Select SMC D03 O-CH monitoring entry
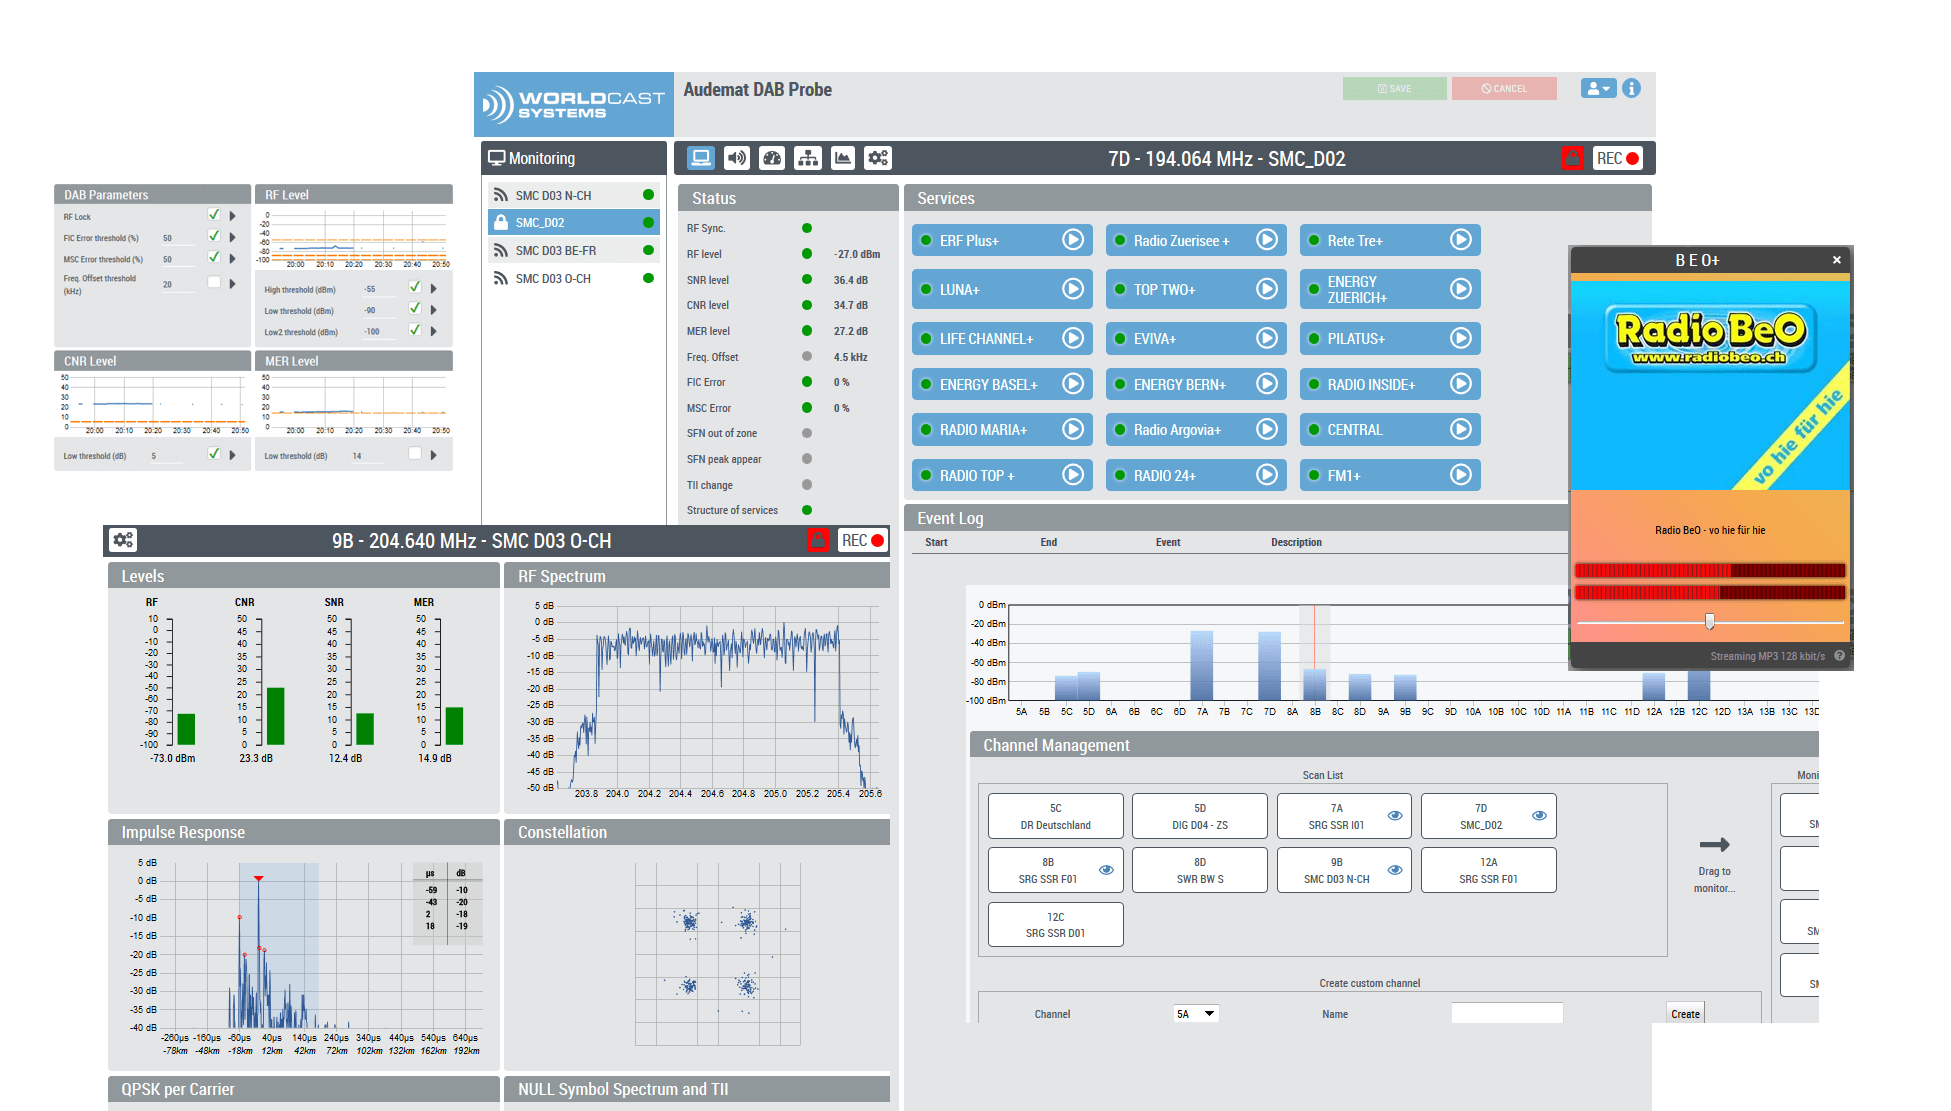This screenshot has width=1951, height=1111. tap(553, 279)
